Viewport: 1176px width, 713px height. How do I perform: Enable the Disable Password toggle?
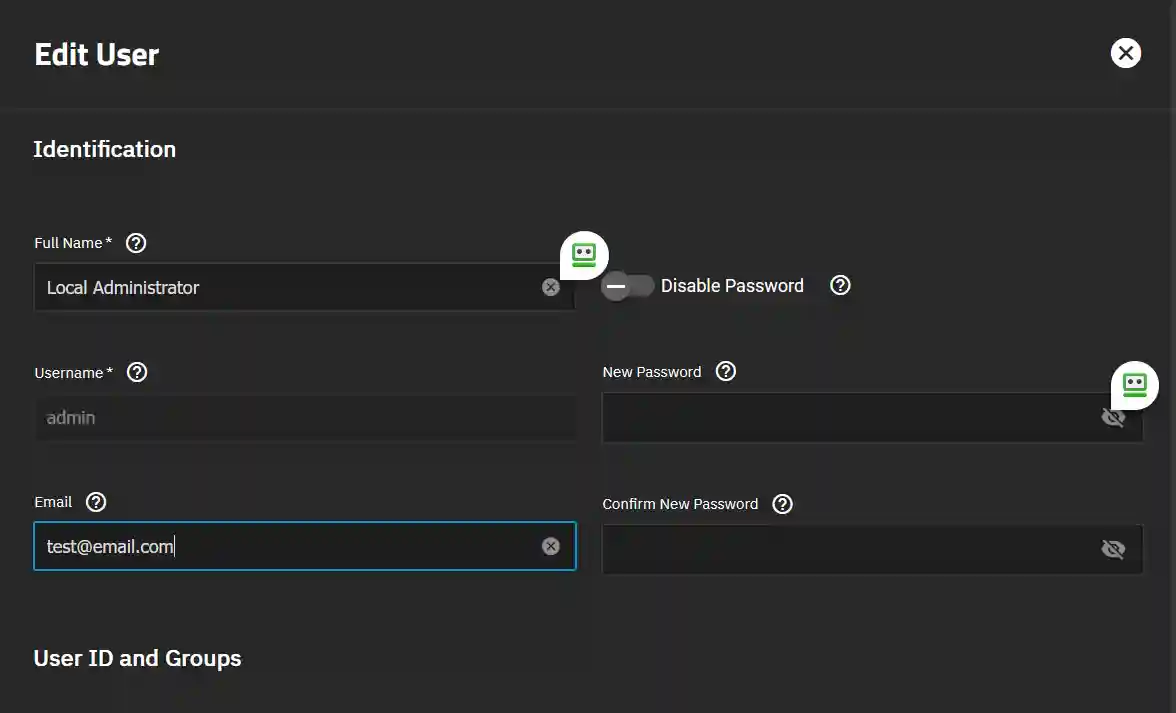628,287
